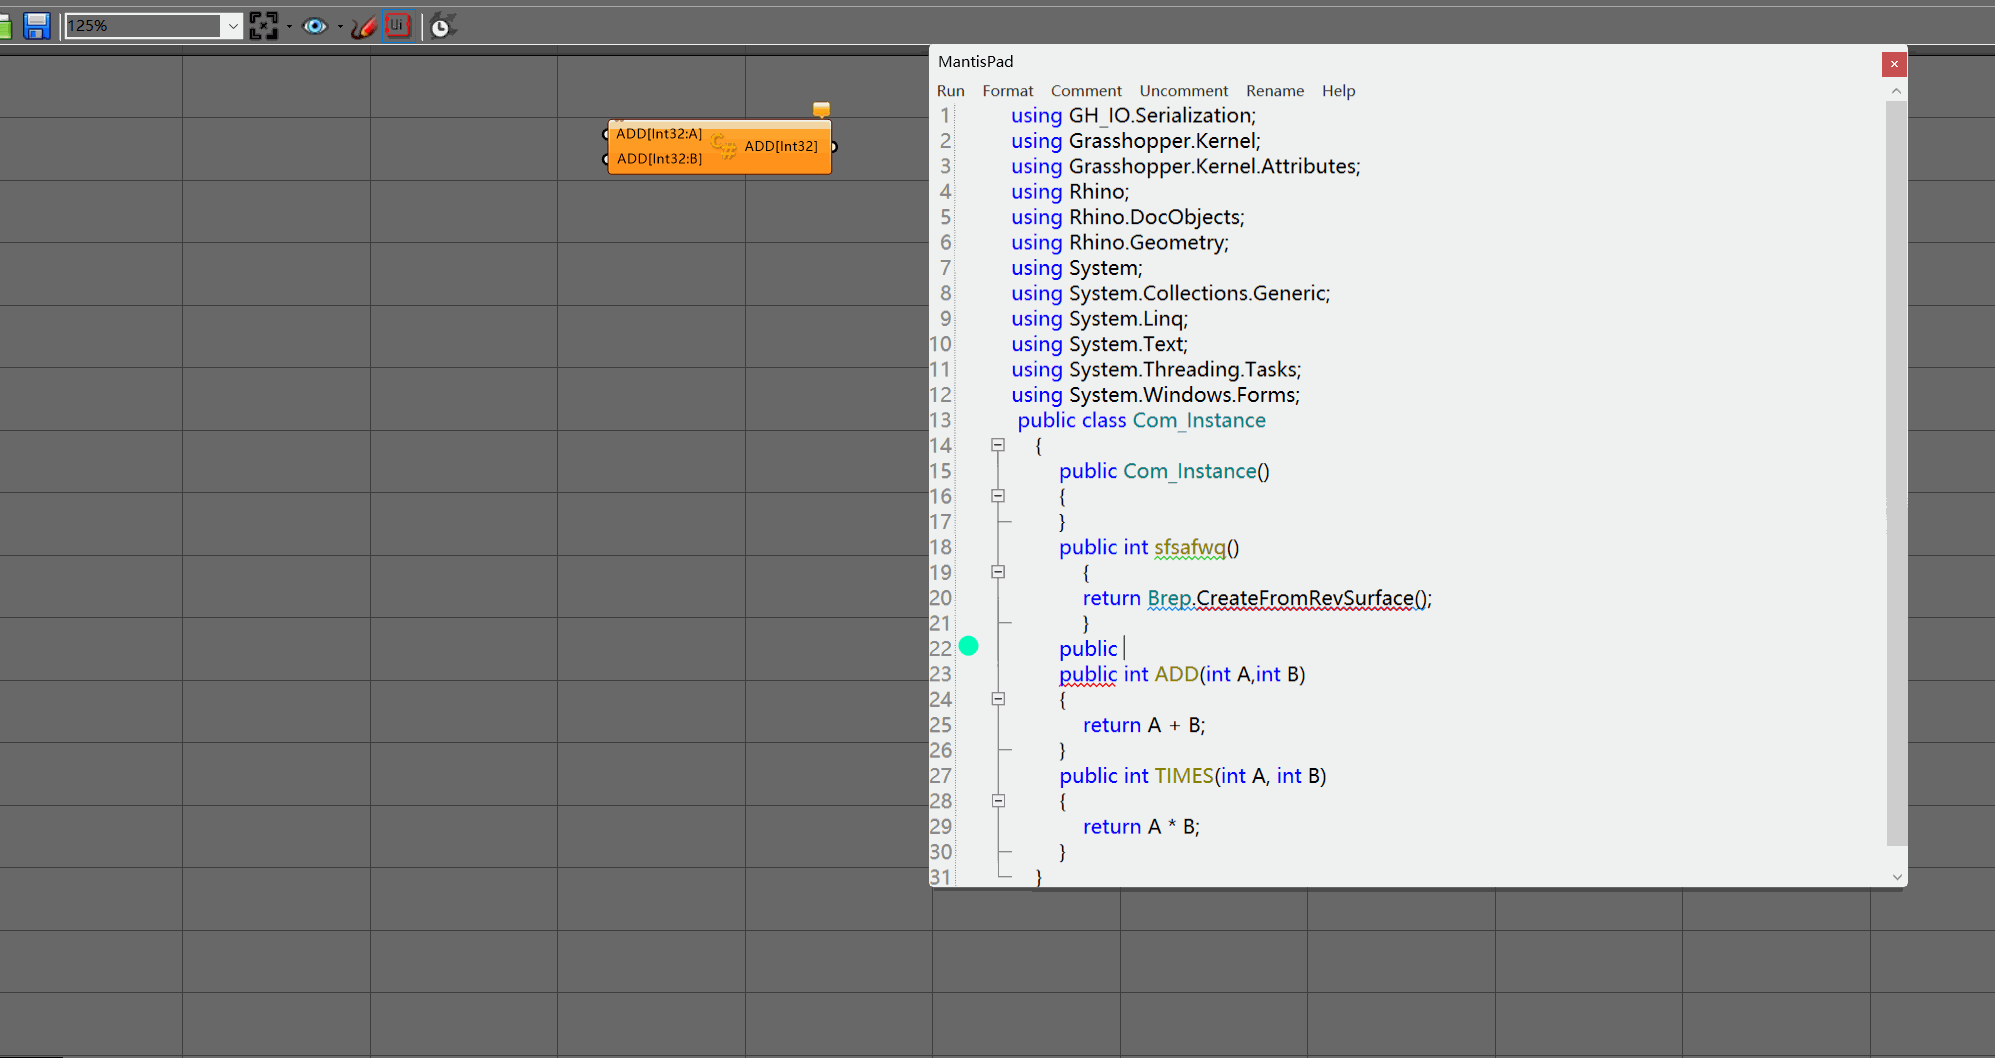
Task: Click the zoom extents icon
Action: 261,26
